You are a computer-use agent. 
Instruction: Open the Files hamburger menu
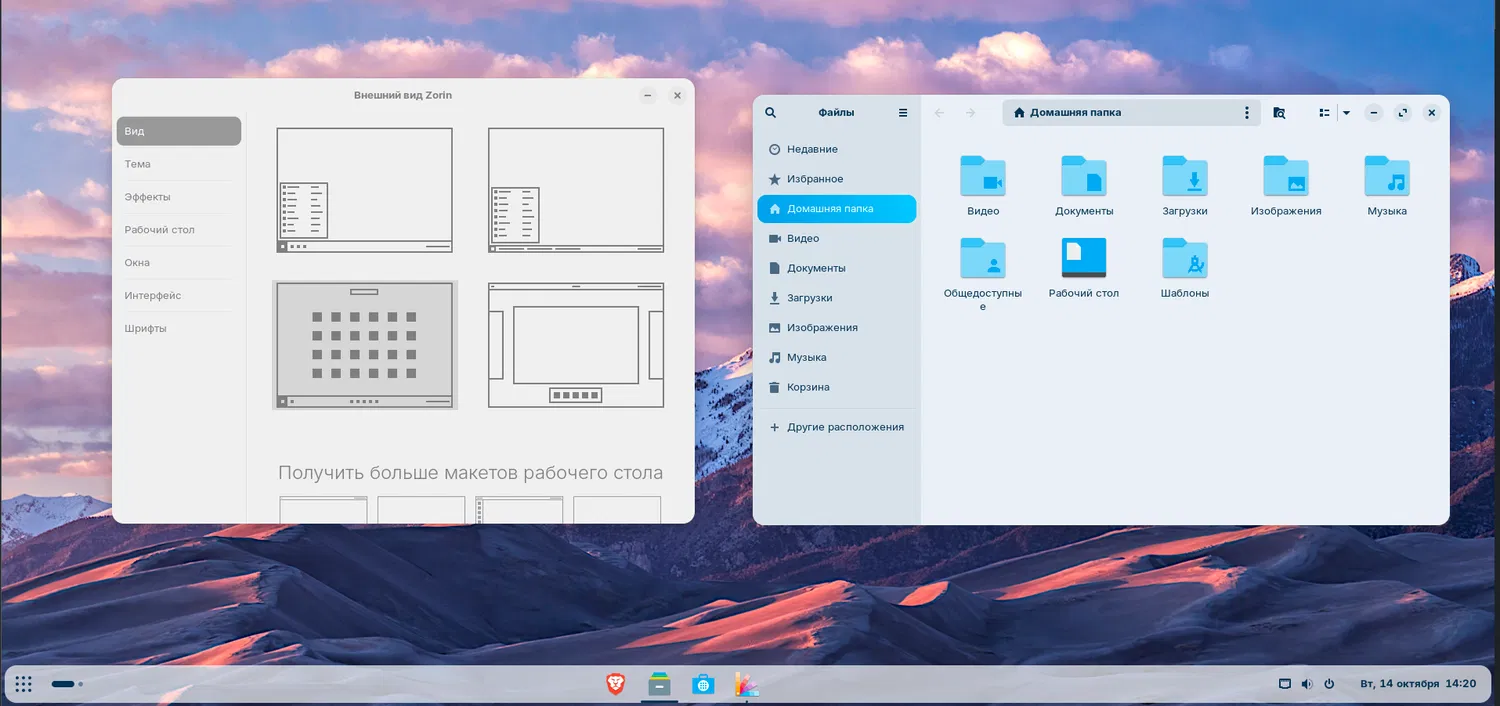pyautogui.click(x=903, y=113)
